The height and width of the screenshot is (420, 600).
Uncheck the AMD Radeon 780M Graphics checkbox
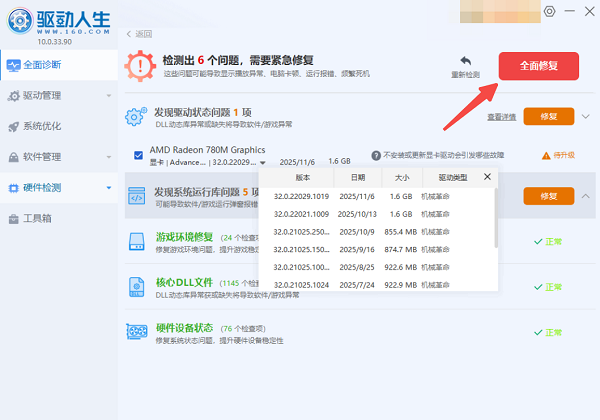tap(139, 155)
